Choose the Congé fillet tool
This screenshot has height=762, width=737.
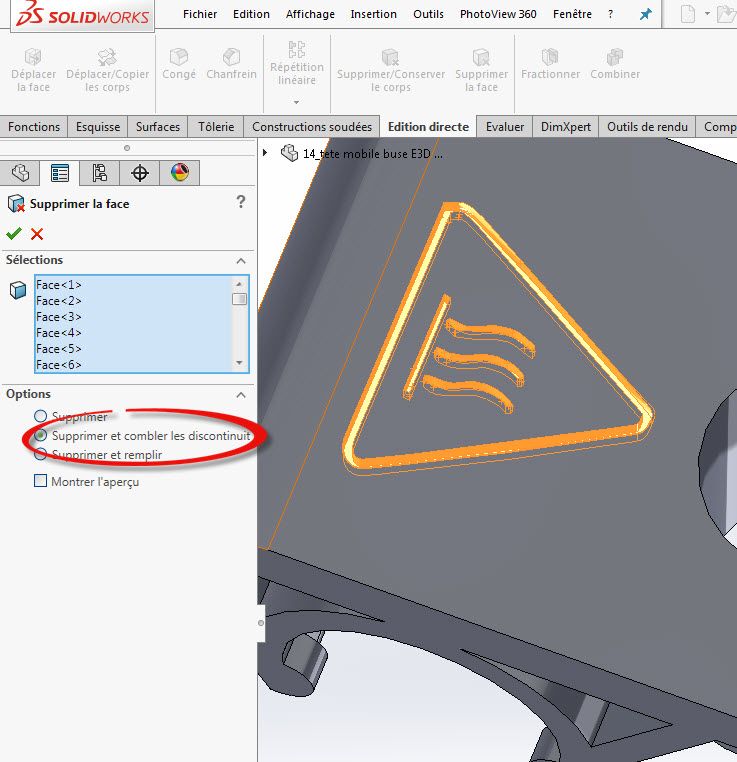(179, 64)
